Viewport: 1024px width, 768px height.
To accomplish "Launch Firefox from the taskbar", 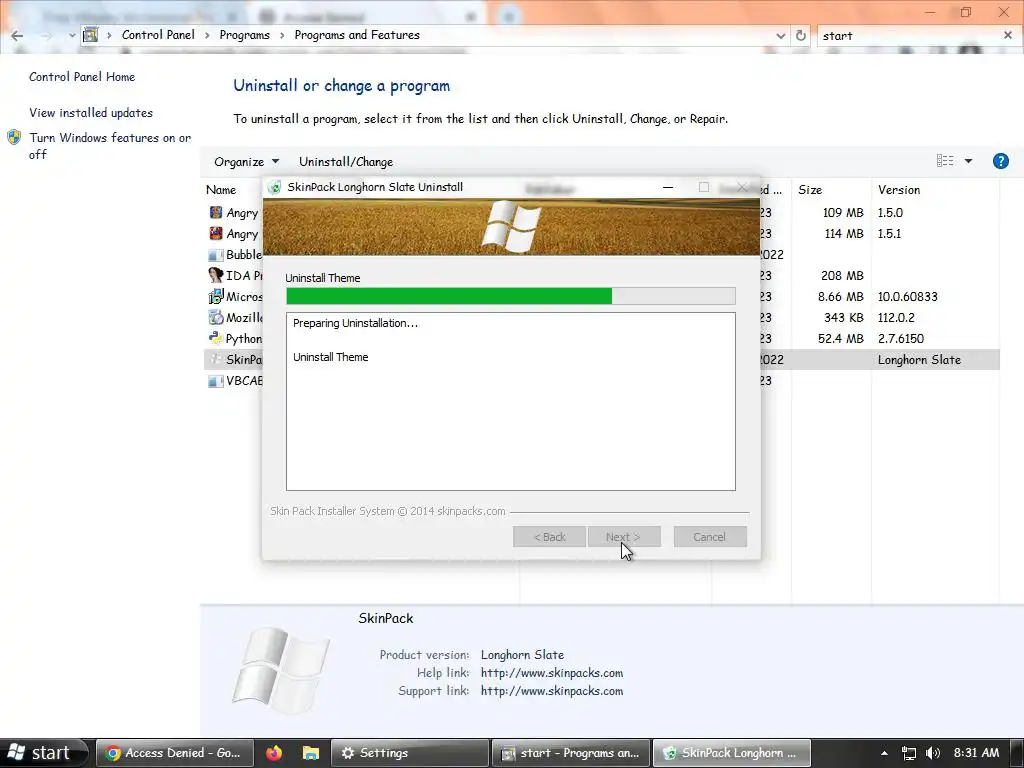I will click(x=274, y=753).
